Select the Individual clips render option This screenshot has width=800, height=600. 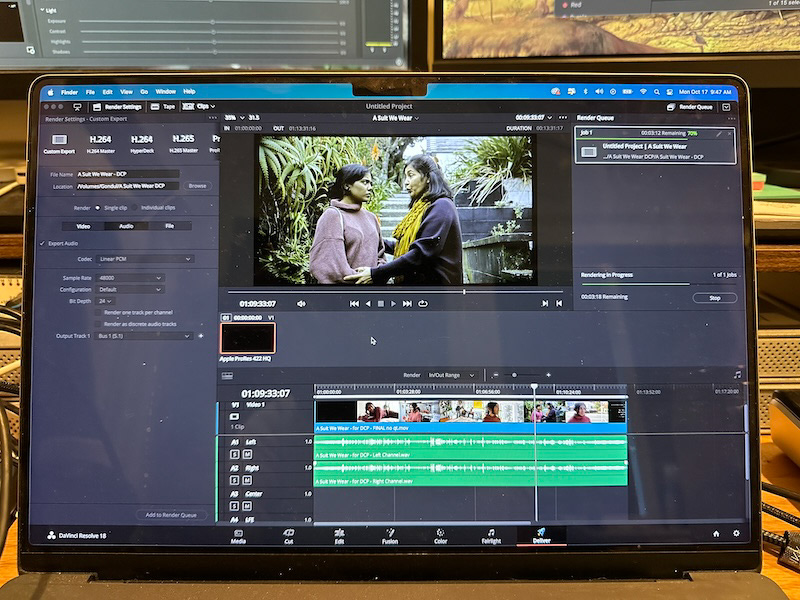134,208
